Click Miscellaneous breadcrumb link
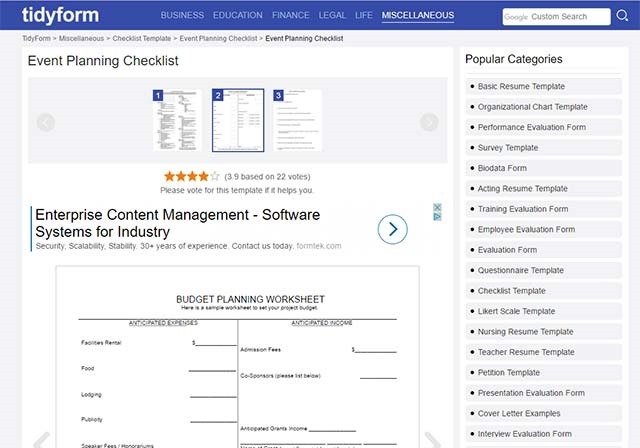 click(81, 38)
